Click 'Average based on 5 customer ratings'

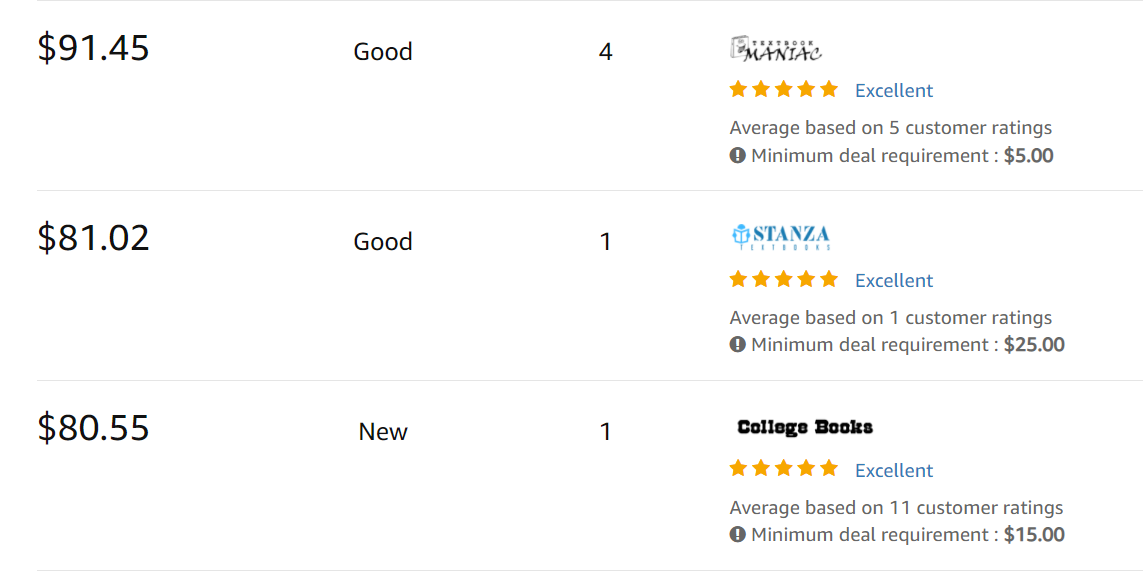(x=890, y=128)
